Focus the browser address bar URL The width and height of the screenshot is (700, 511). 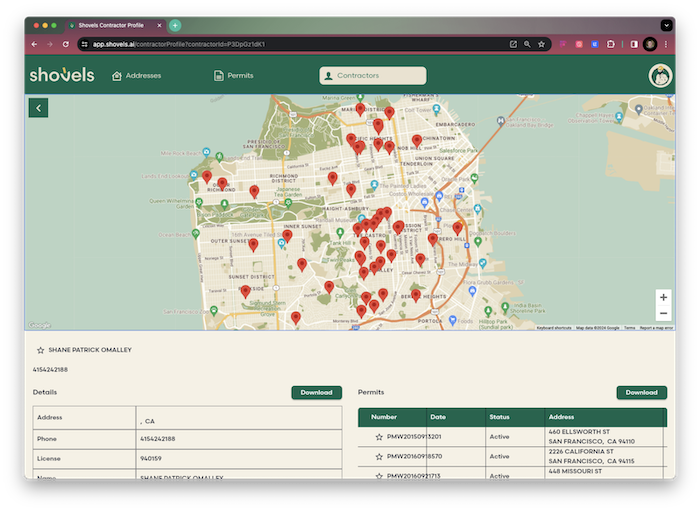click(179, 44)
